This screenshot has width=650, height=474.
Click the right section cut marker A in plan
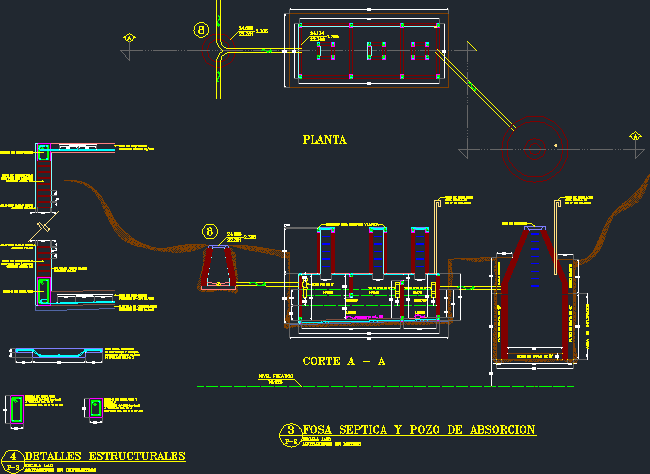pyautogui.click(x=633, y=135)
